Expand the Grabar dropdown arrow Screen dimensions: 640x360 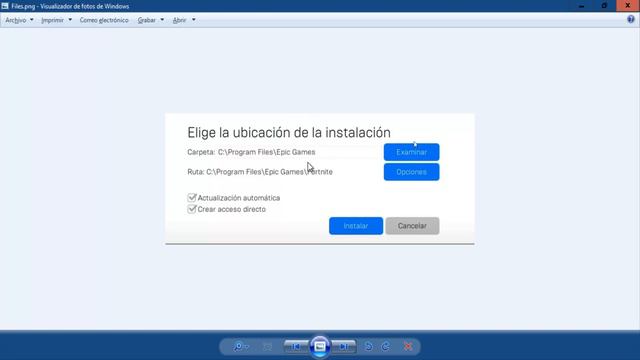point(162,20)
